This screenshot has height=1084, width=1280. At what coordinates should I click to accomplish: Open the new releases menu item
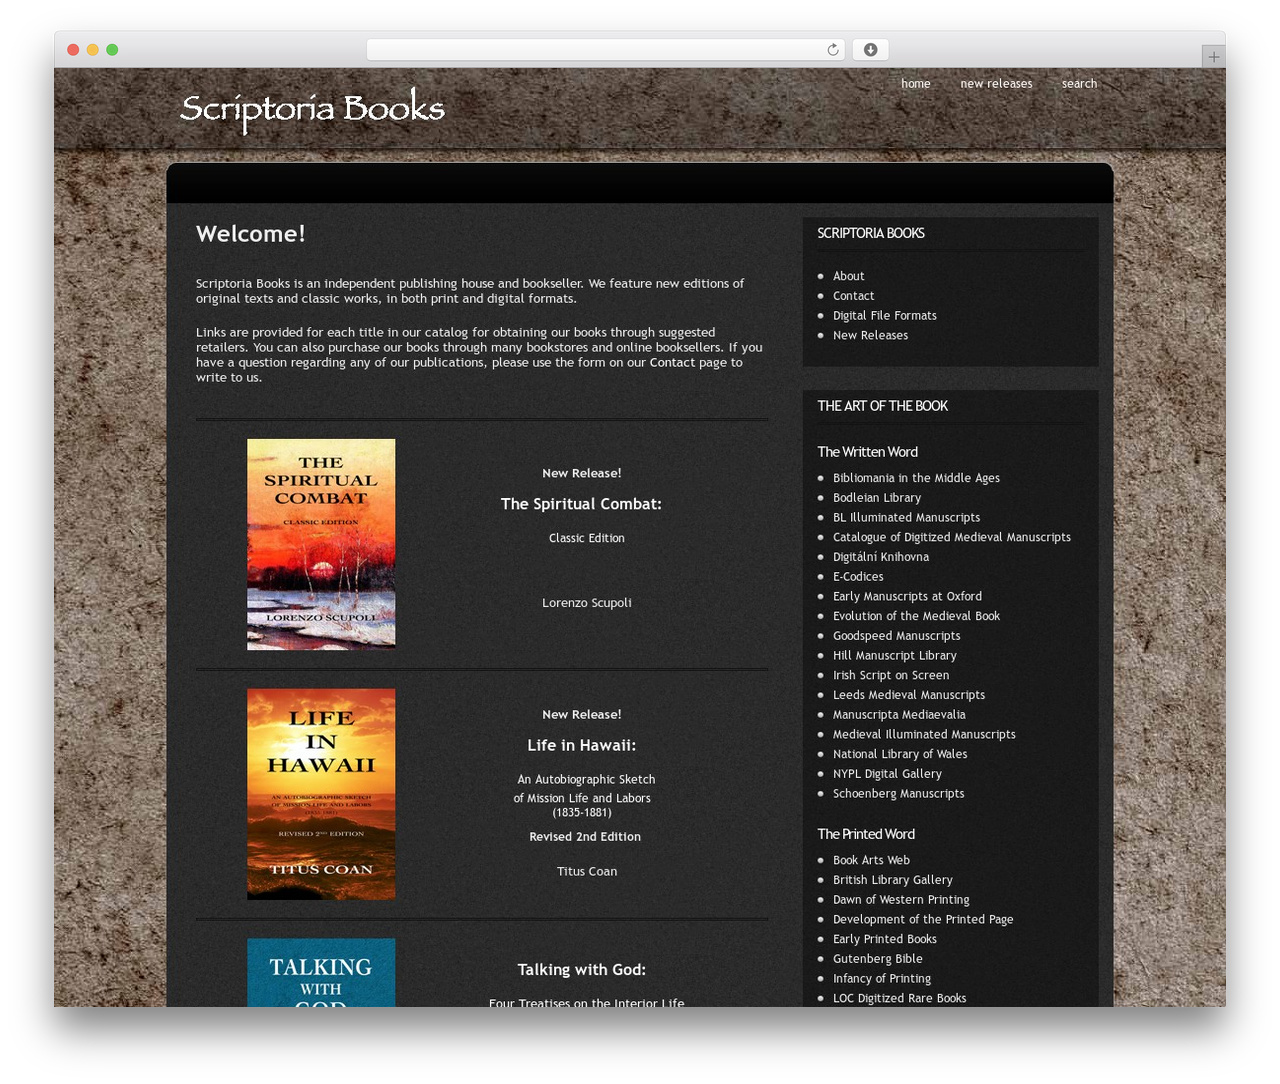996,84
